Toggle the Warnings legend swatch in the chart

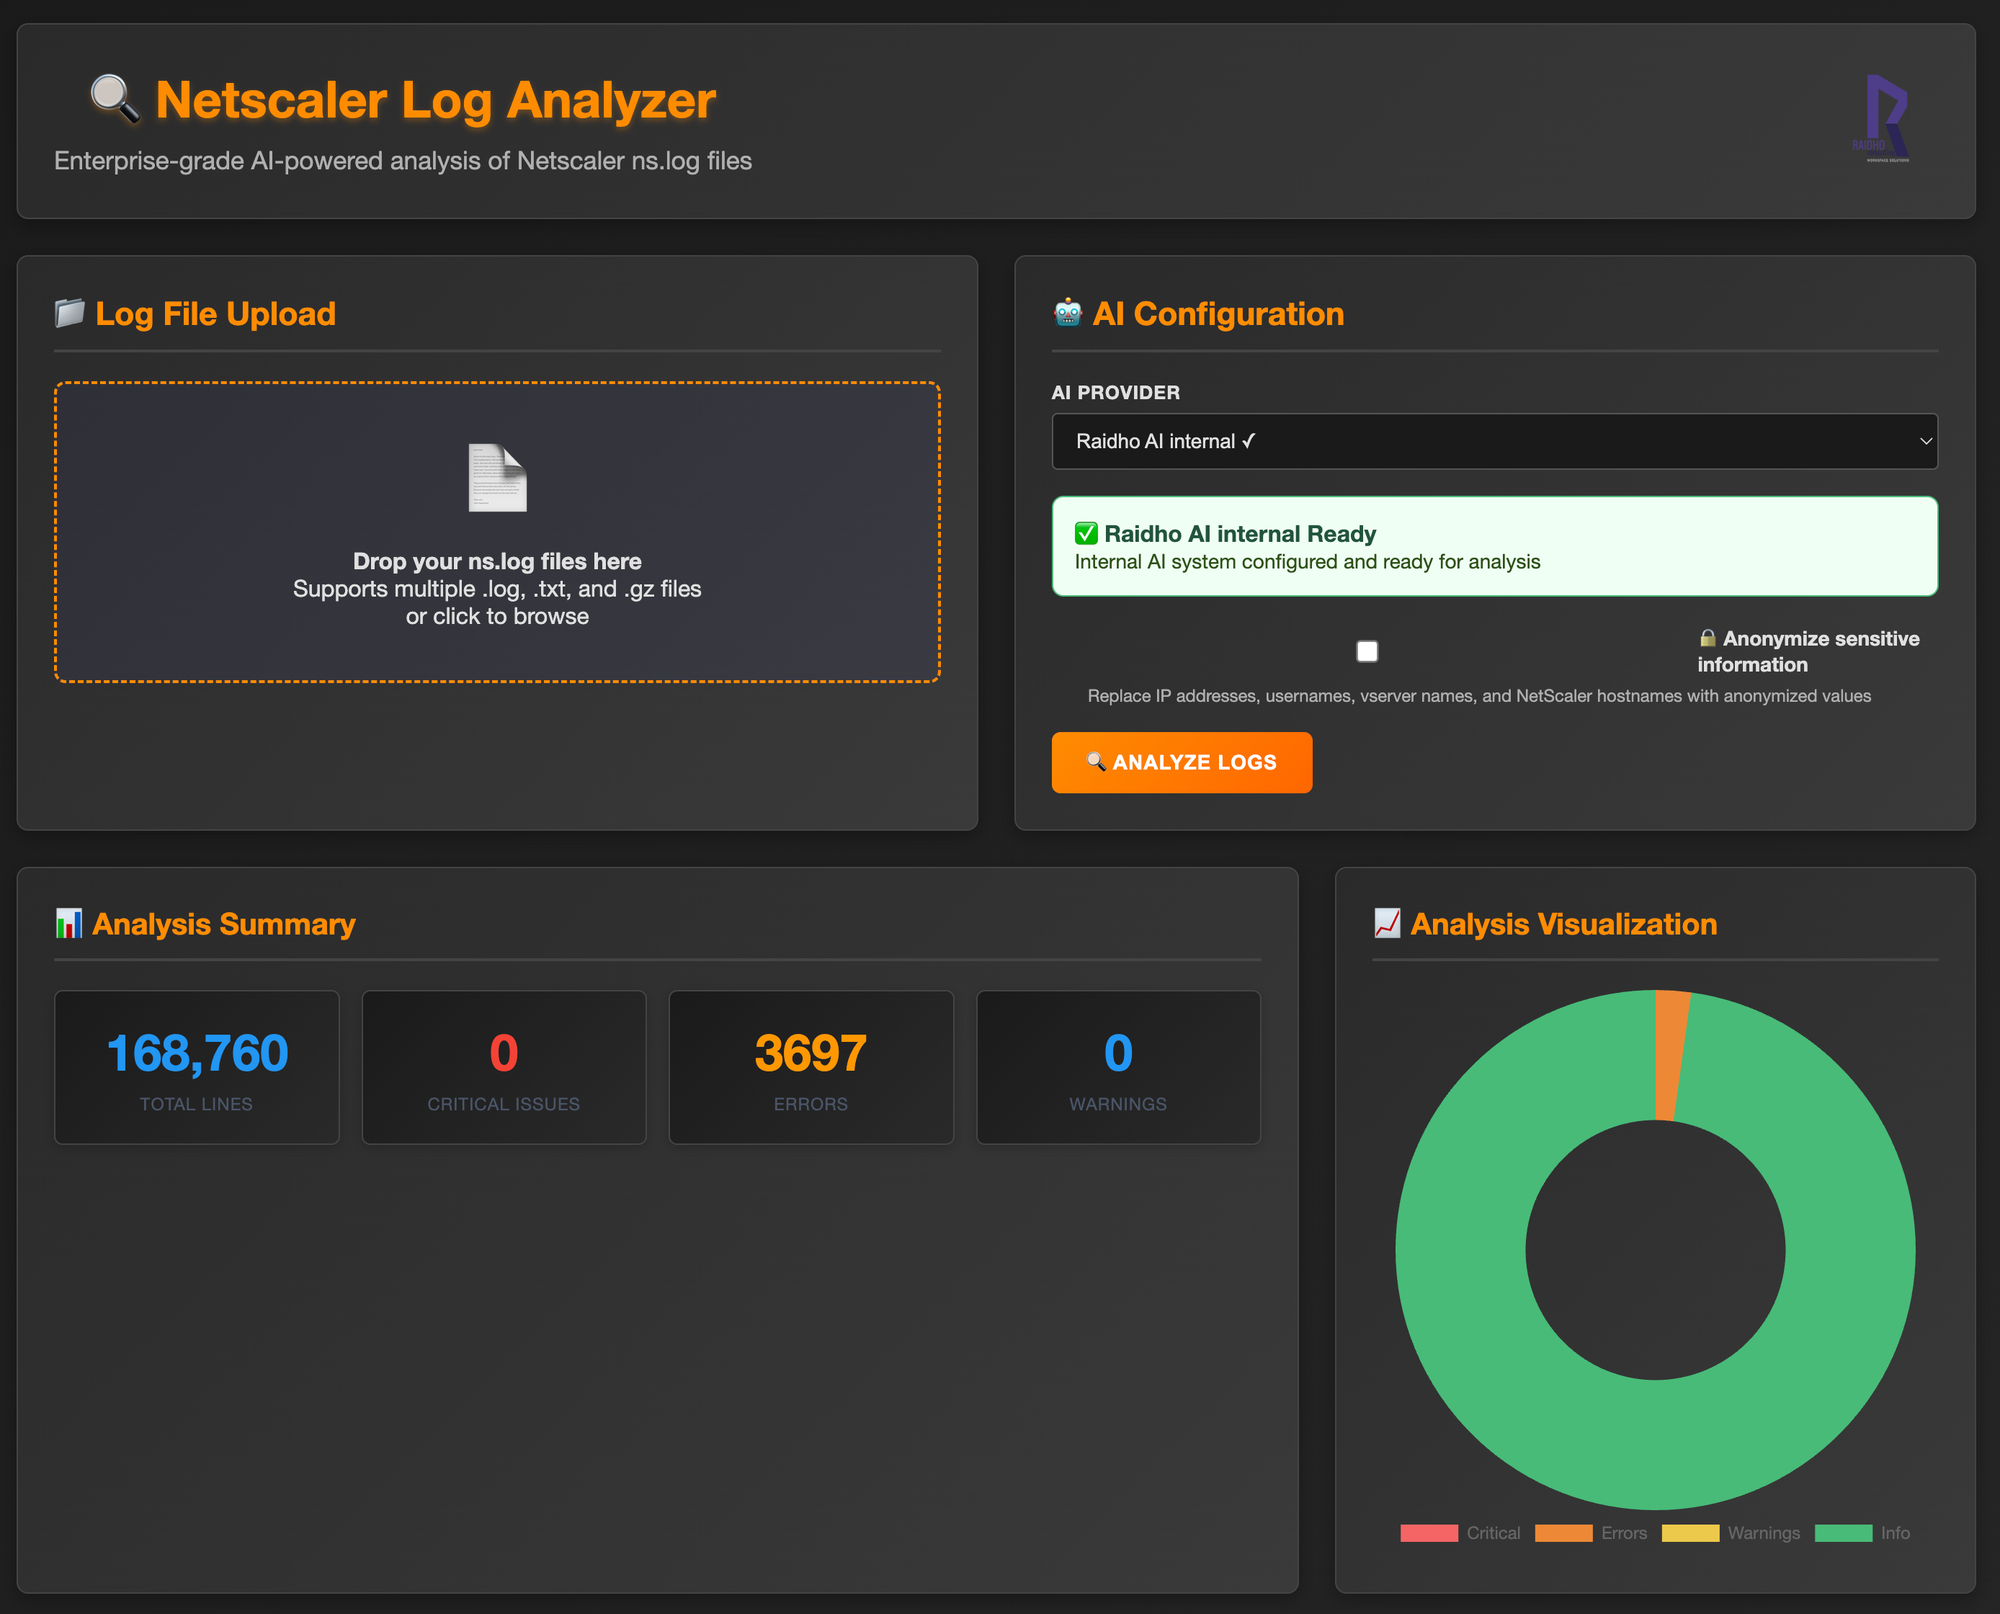pos(1690,1533)
